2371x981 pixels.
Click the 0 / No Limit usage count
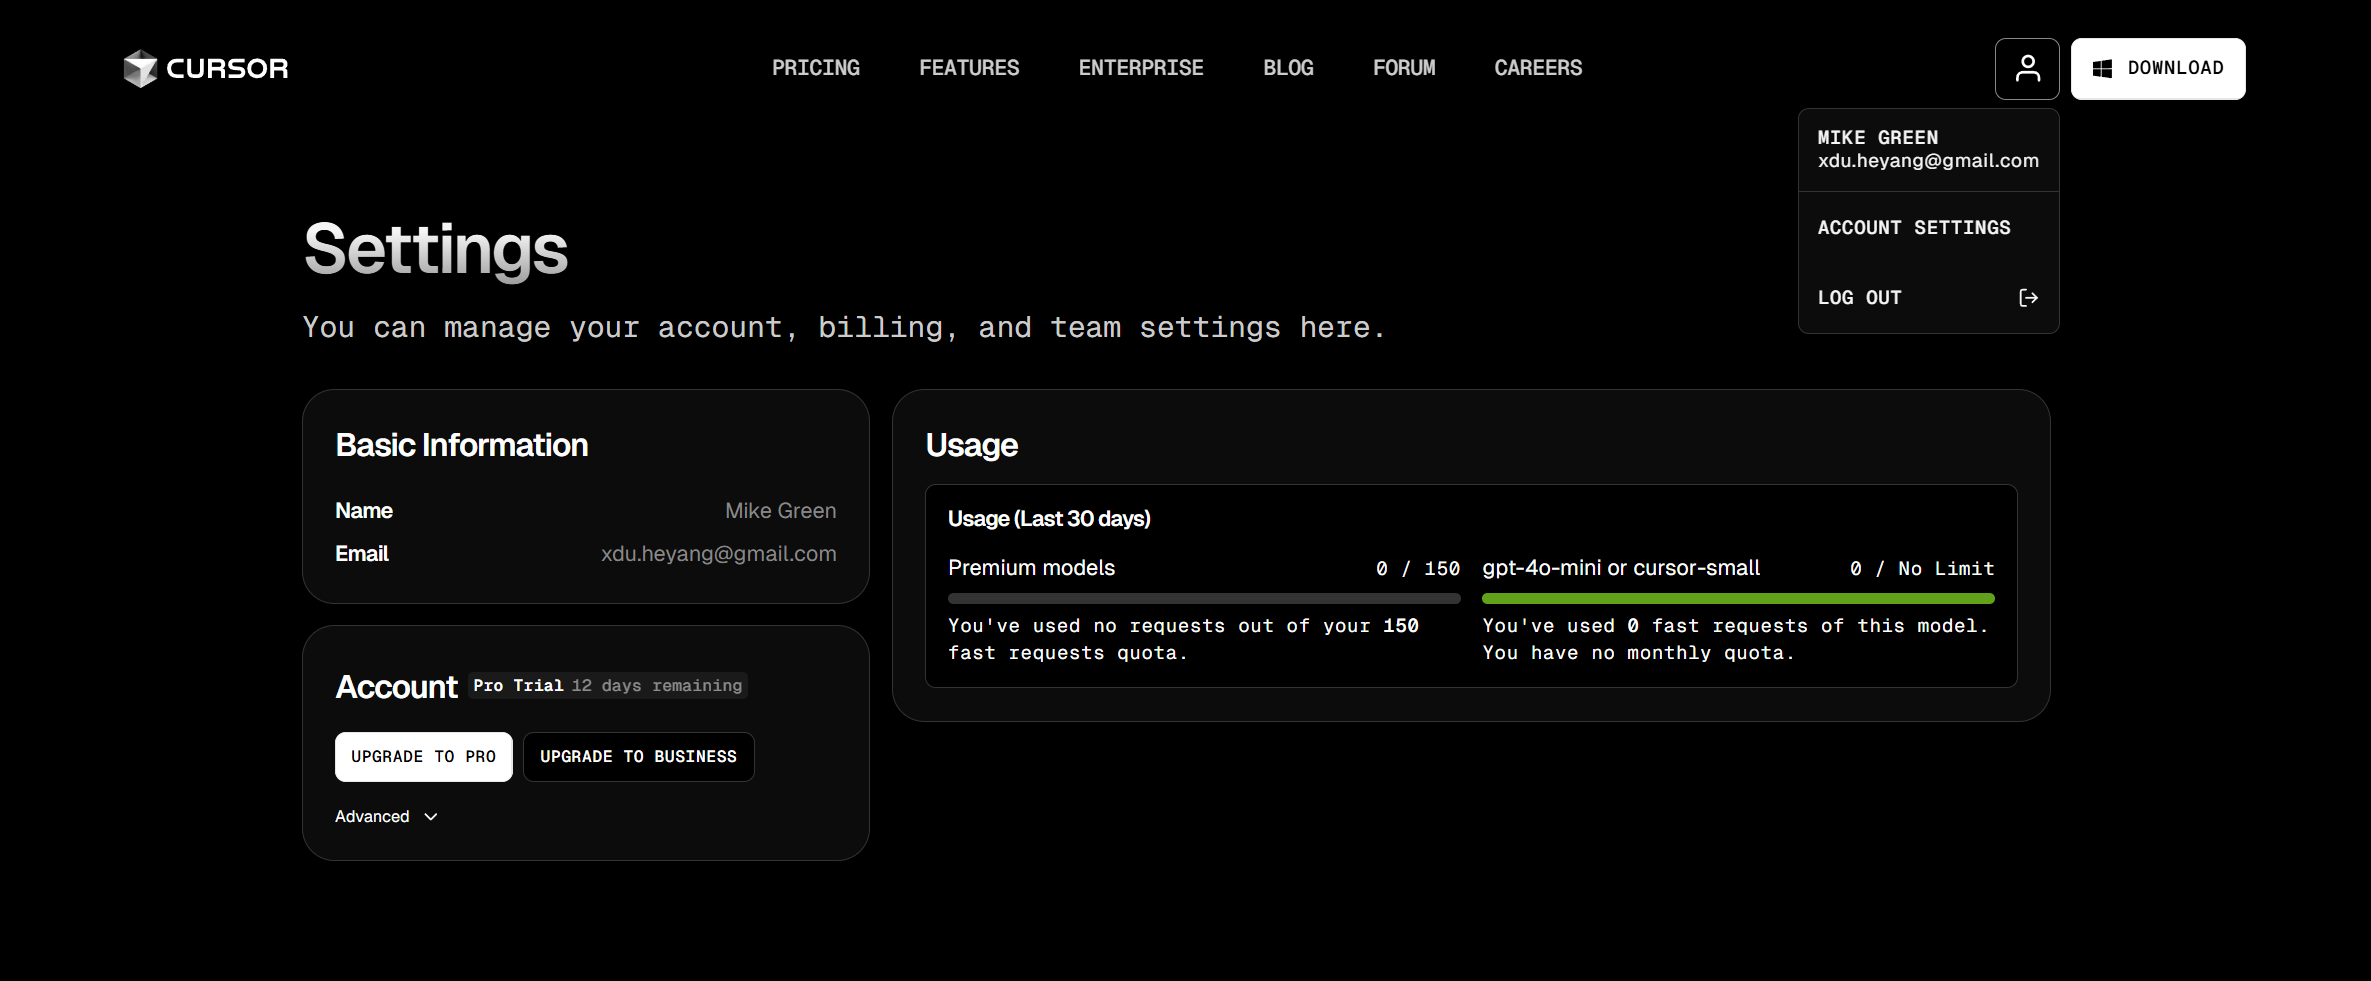[1922, 569]
